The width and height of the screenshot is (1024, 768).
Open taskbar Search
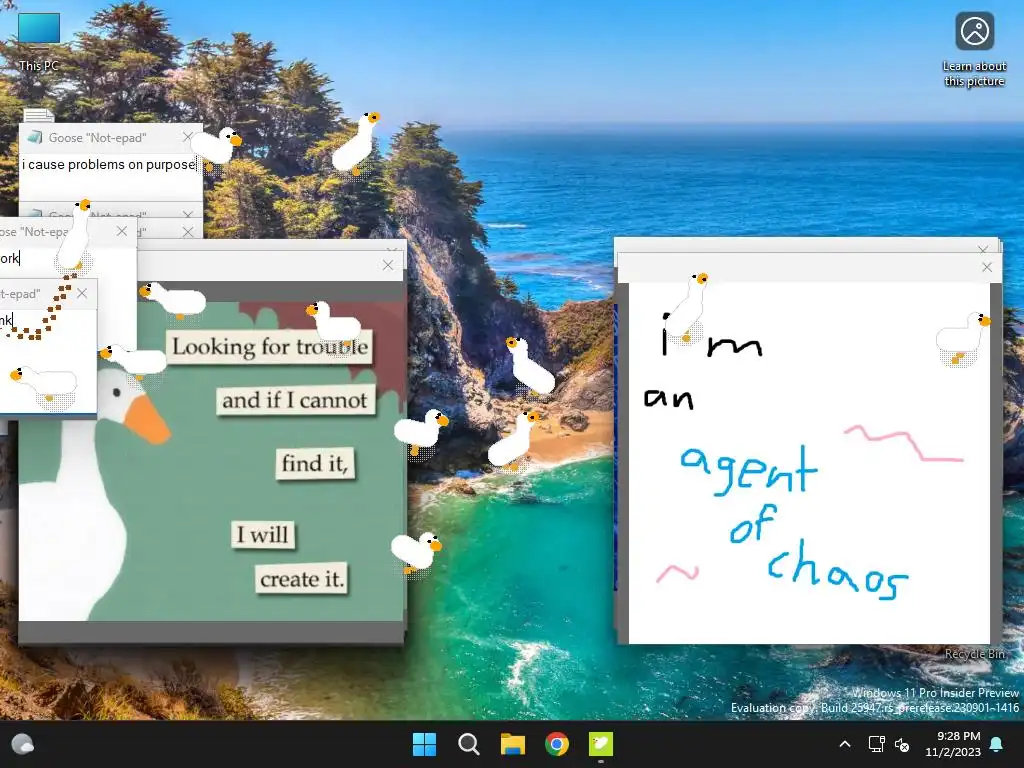[x=468, y=744]
